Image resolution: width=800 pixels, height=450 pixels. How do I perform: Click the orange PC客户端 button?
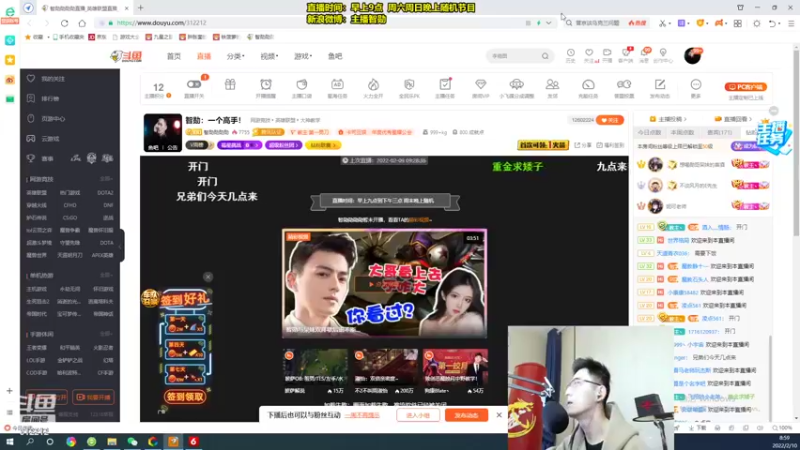(746, 87)
